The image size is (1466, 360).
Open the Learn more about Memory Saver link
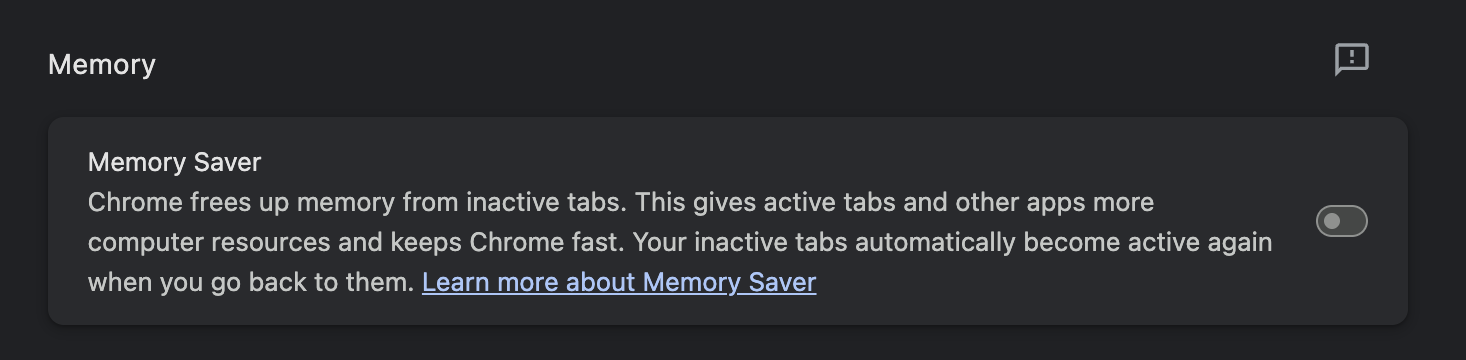[x=619, y=282]
